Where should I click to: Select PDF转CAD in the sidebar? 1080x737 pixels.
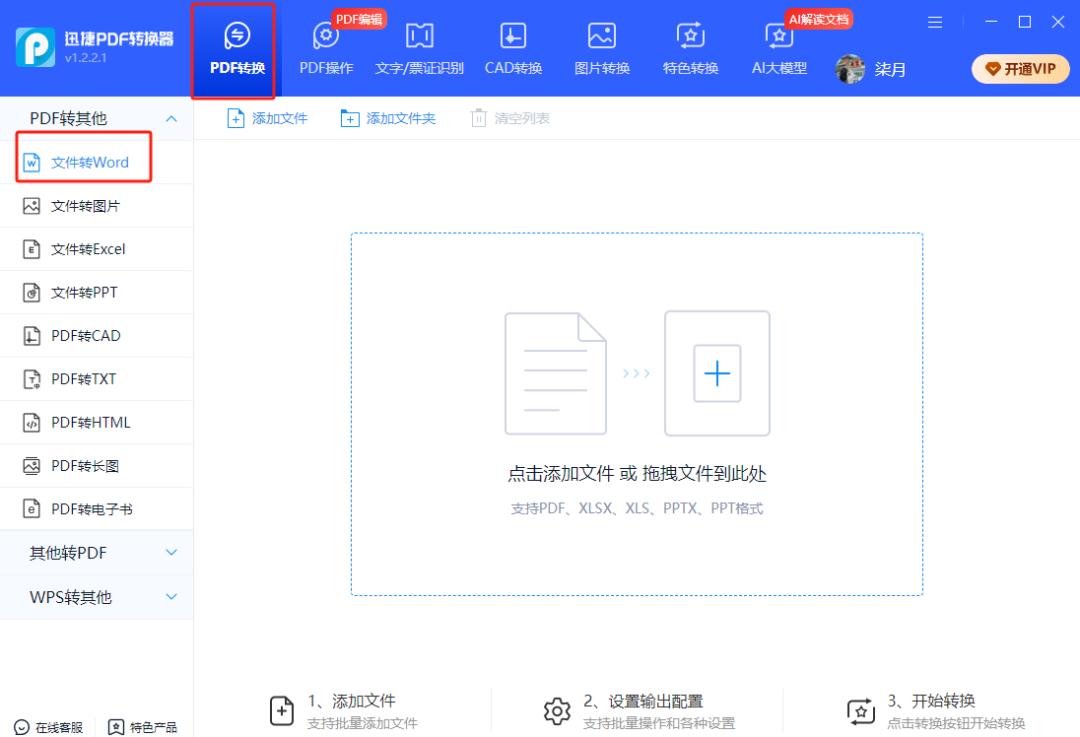[96, 336]
